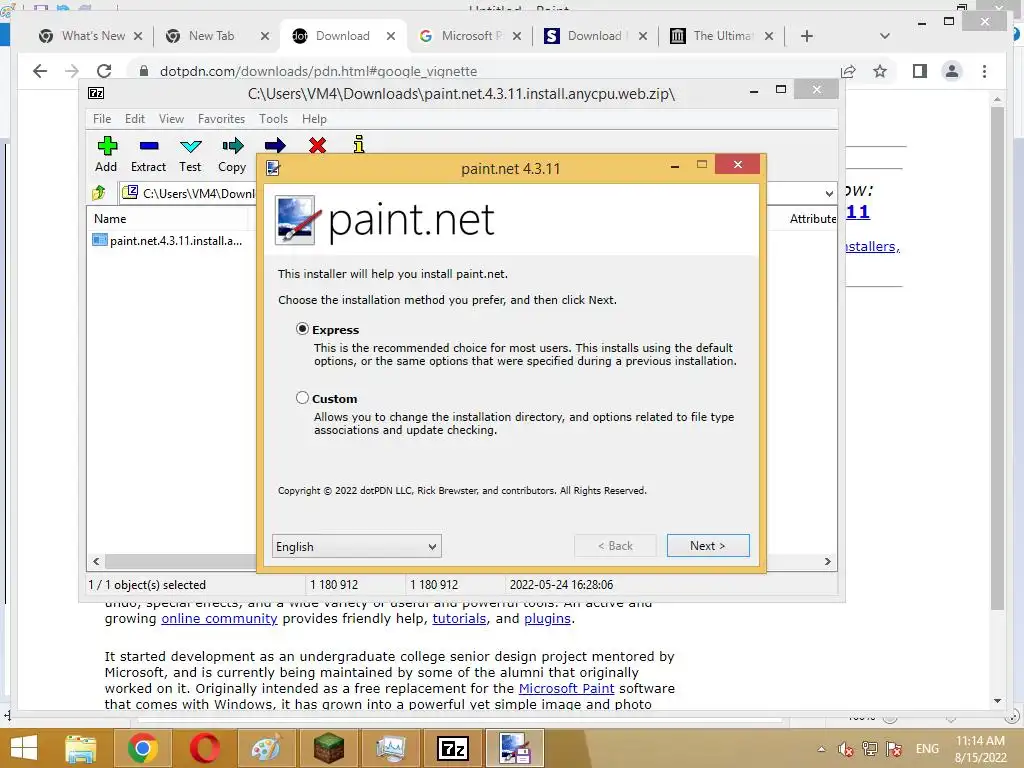The image size is (1024, 768).
Task: Open Opera from the taskbar
Action: coord(204,748)
